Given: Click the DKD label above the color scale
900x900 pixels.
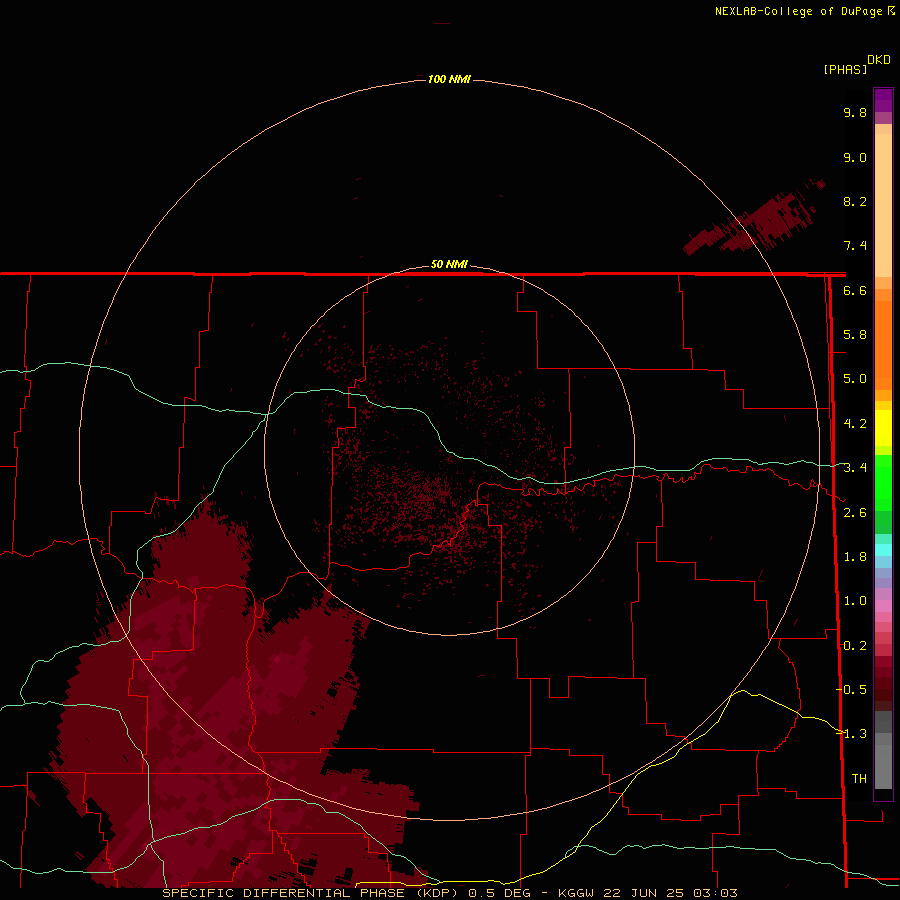Looking at the screenshot, I should pyautogui.click(x=879, y=60).
